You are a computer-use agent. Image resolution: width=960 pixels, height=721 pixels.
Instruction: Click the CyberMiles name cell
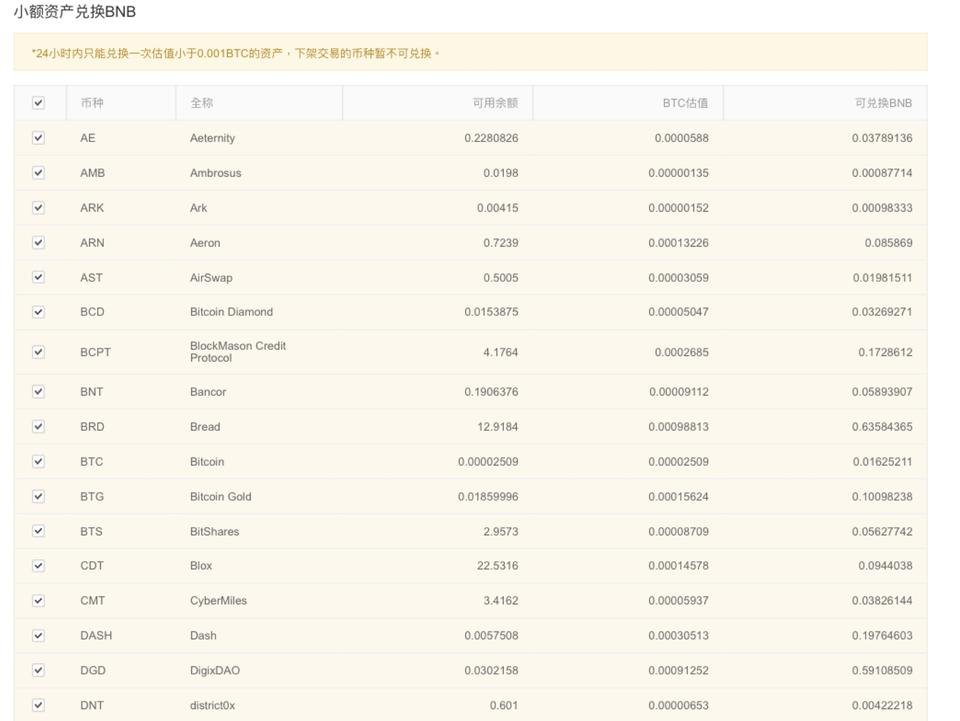[x=219, y=601]
